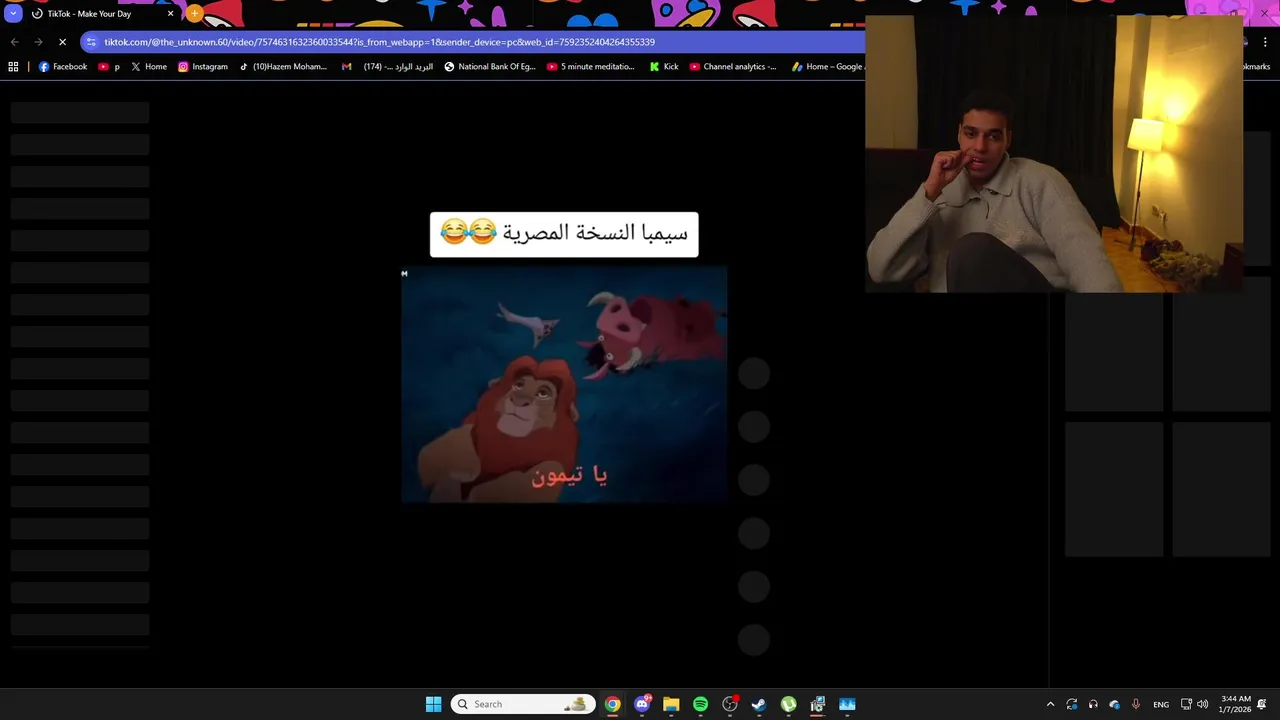Open the Instagram bookmark

[203, 67]
